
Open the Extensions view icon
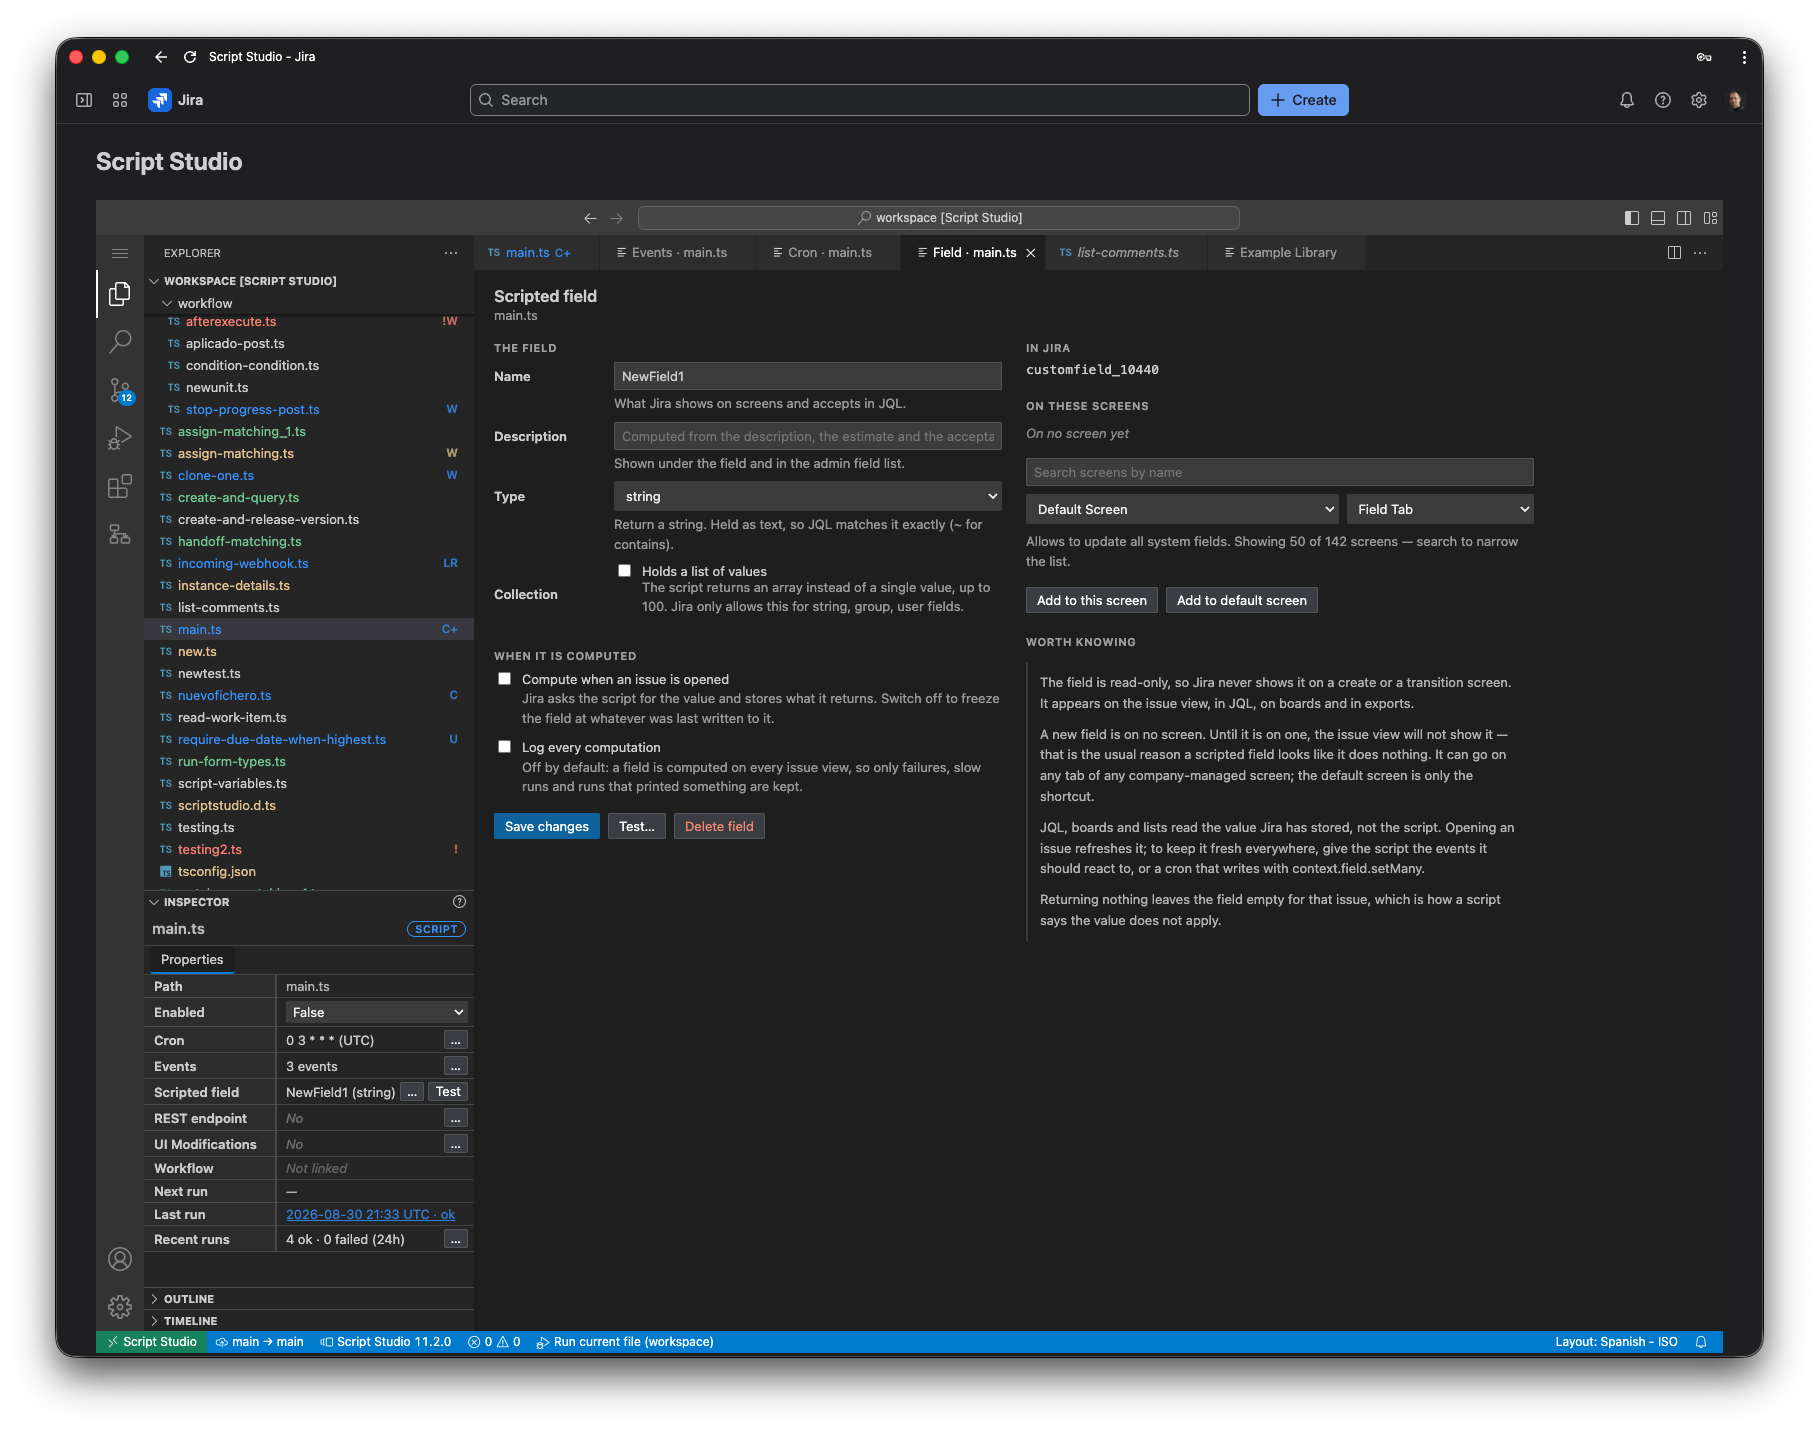[x=120, y=486]
